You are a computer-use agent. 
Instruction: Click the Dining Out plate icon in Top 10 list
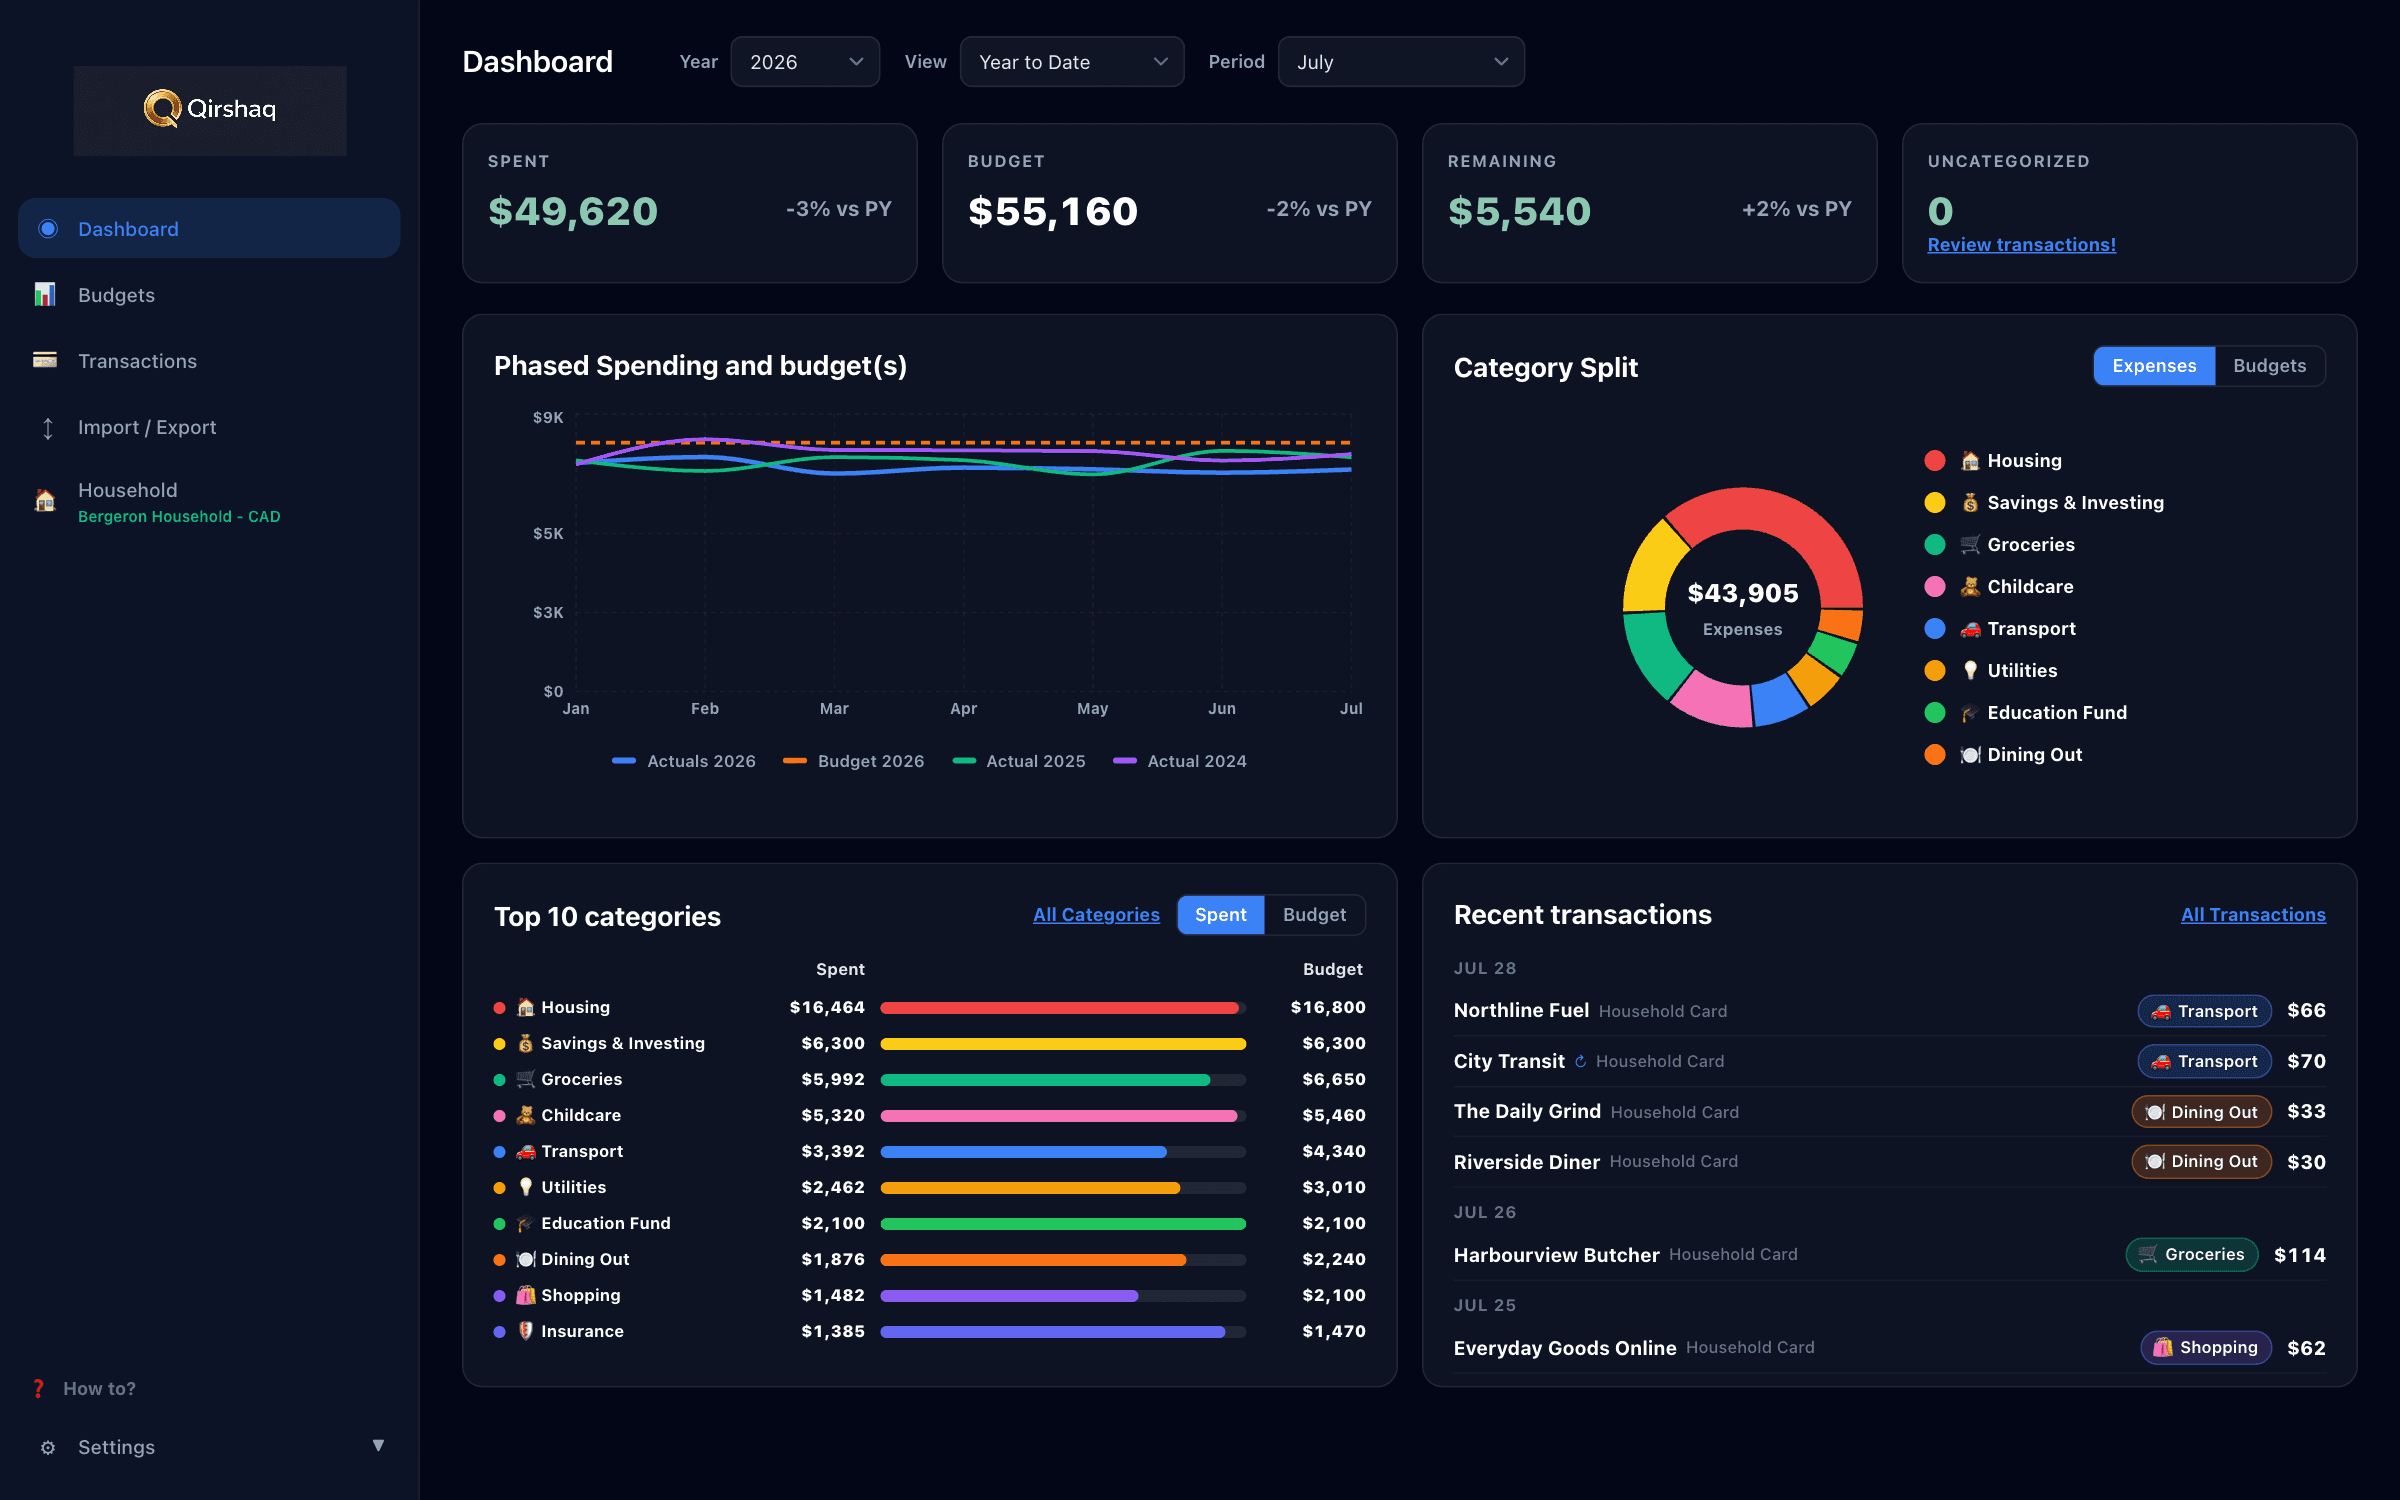[526, 1259]
